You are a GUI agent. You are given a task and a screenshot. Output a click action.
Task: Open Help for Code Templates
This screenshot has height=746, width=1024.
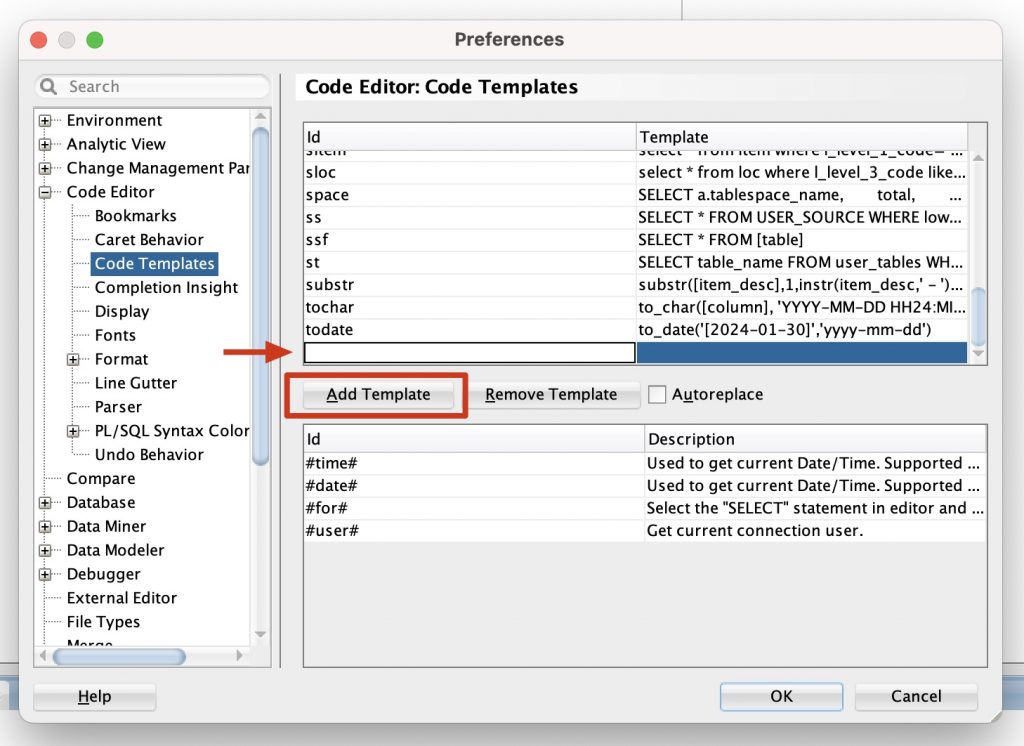[94, 696]
